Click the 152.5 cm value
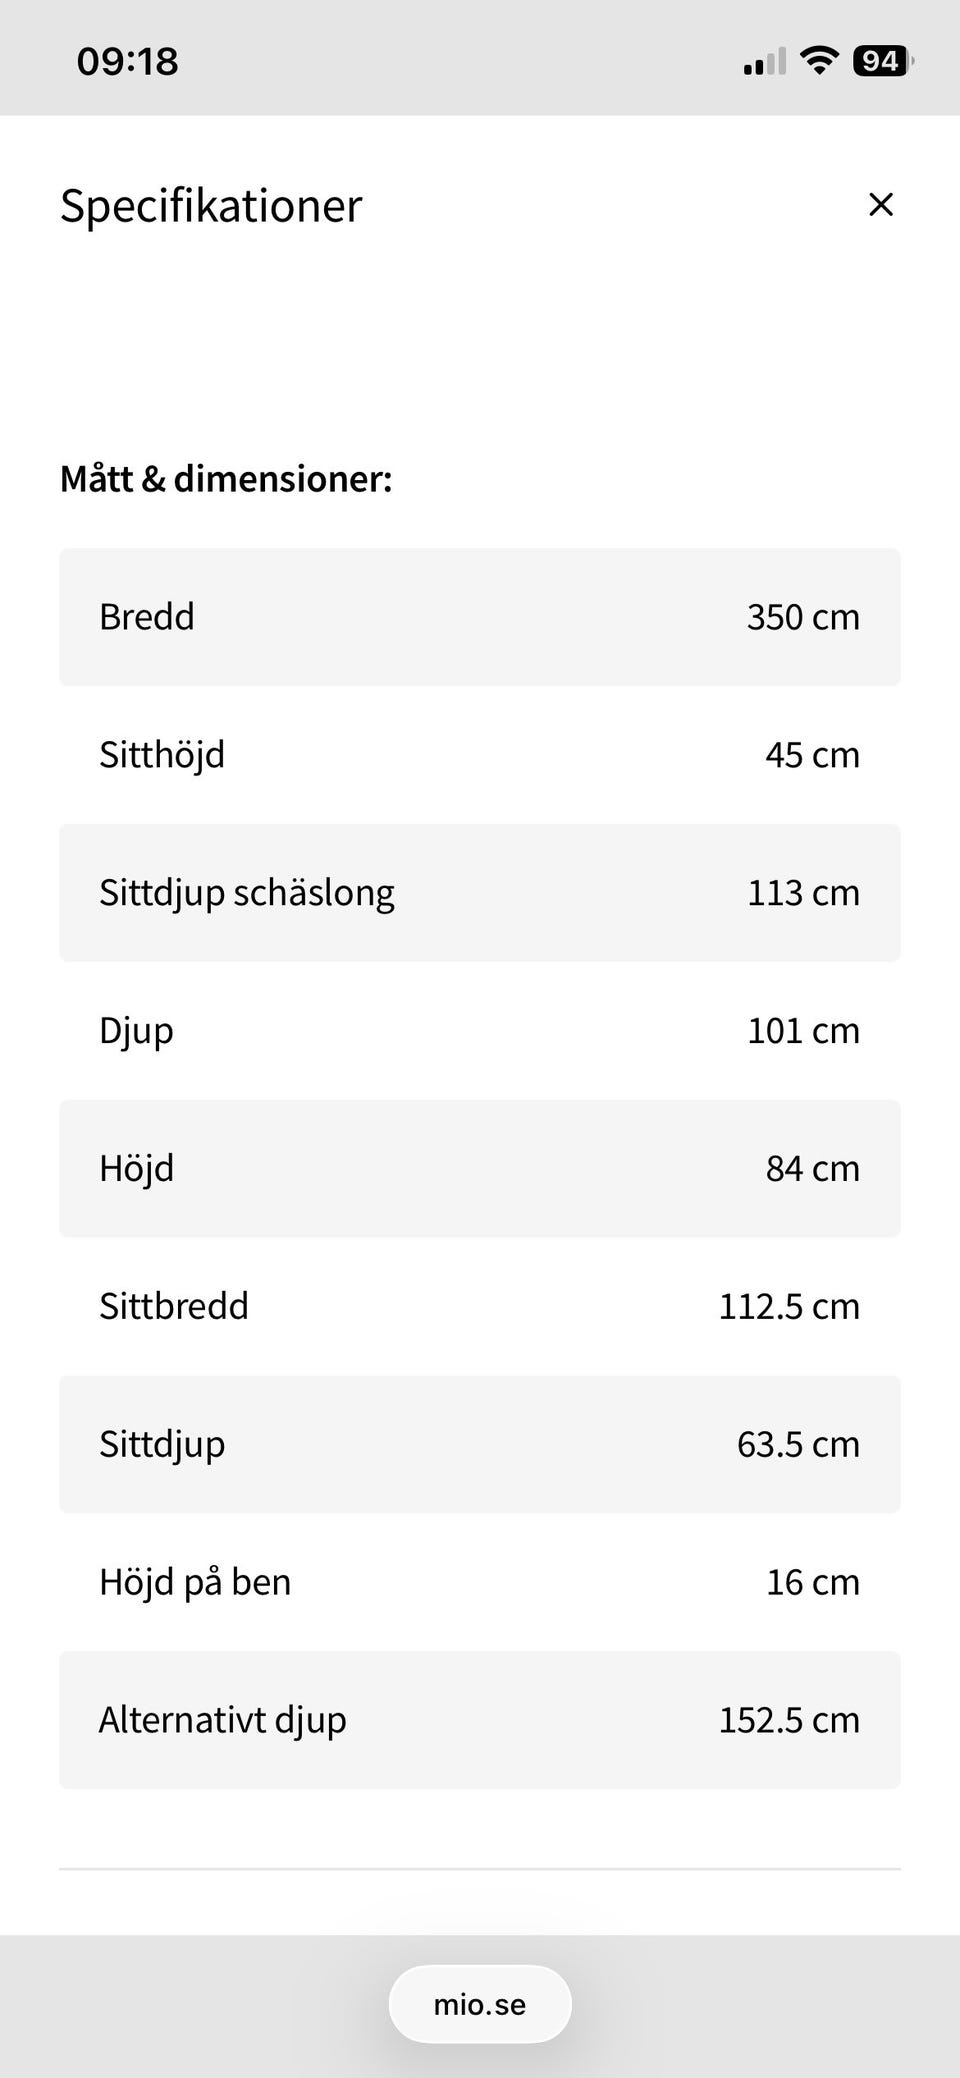Screen dimensions: 960x2078 pos(789,1721)
